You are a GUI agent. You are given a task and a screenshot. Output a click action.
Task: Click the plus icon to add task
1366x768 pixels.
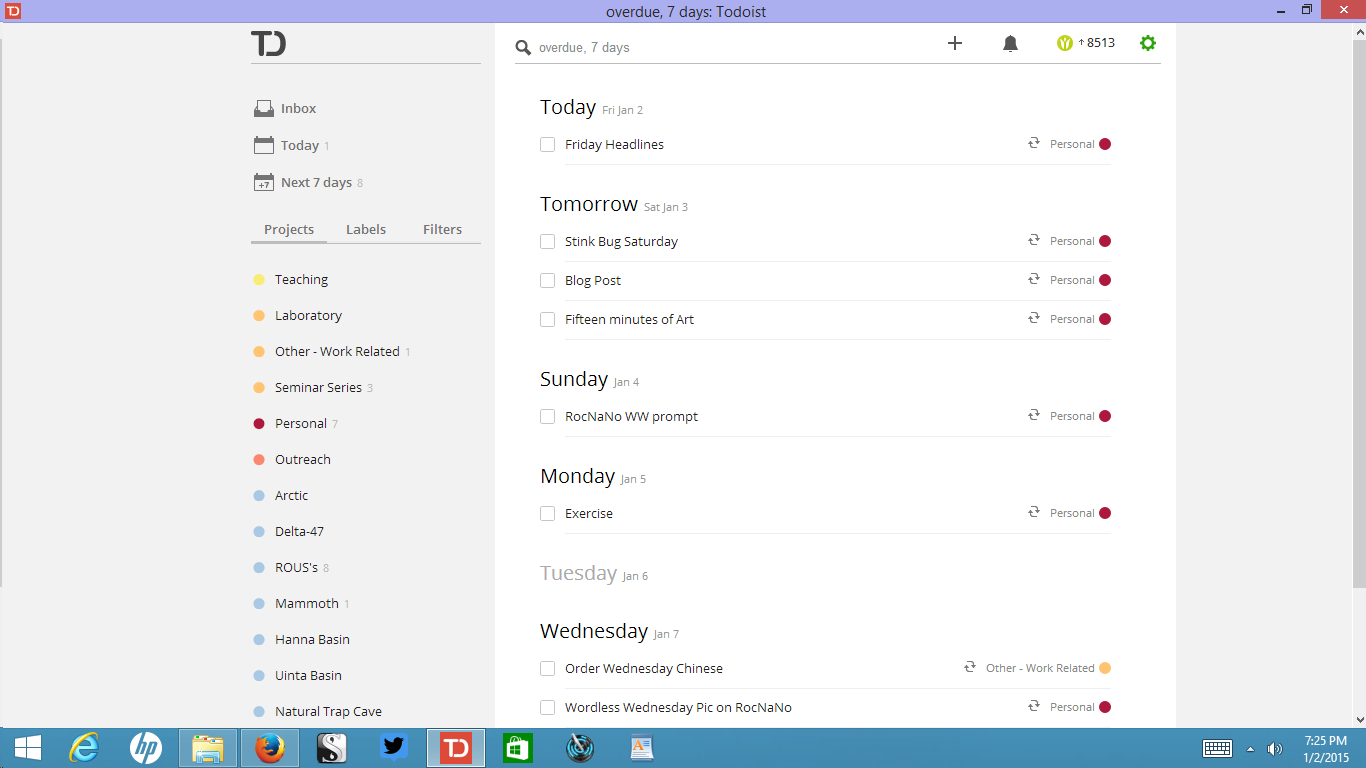tap(954, 43)
